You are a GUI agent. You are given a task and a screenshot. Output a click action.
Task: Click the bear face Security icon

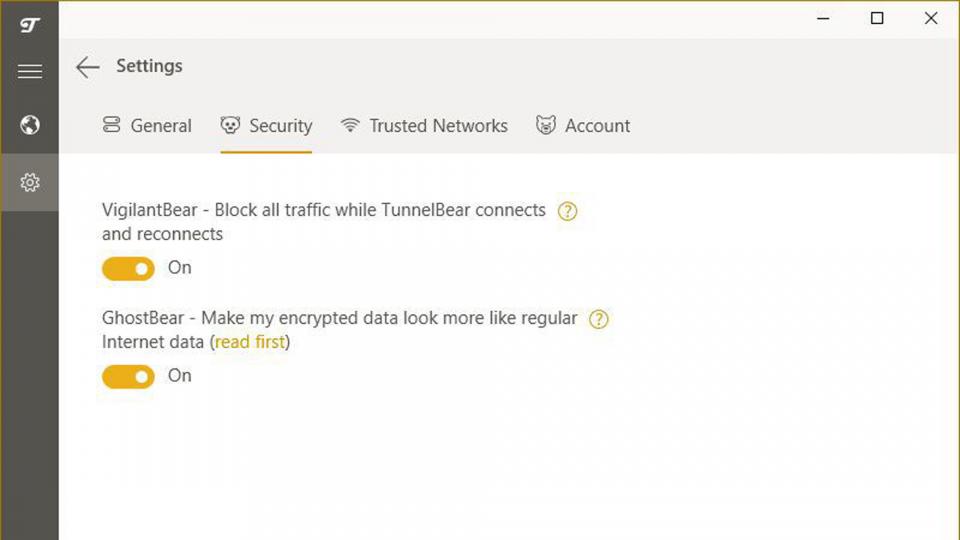point(230,126)
